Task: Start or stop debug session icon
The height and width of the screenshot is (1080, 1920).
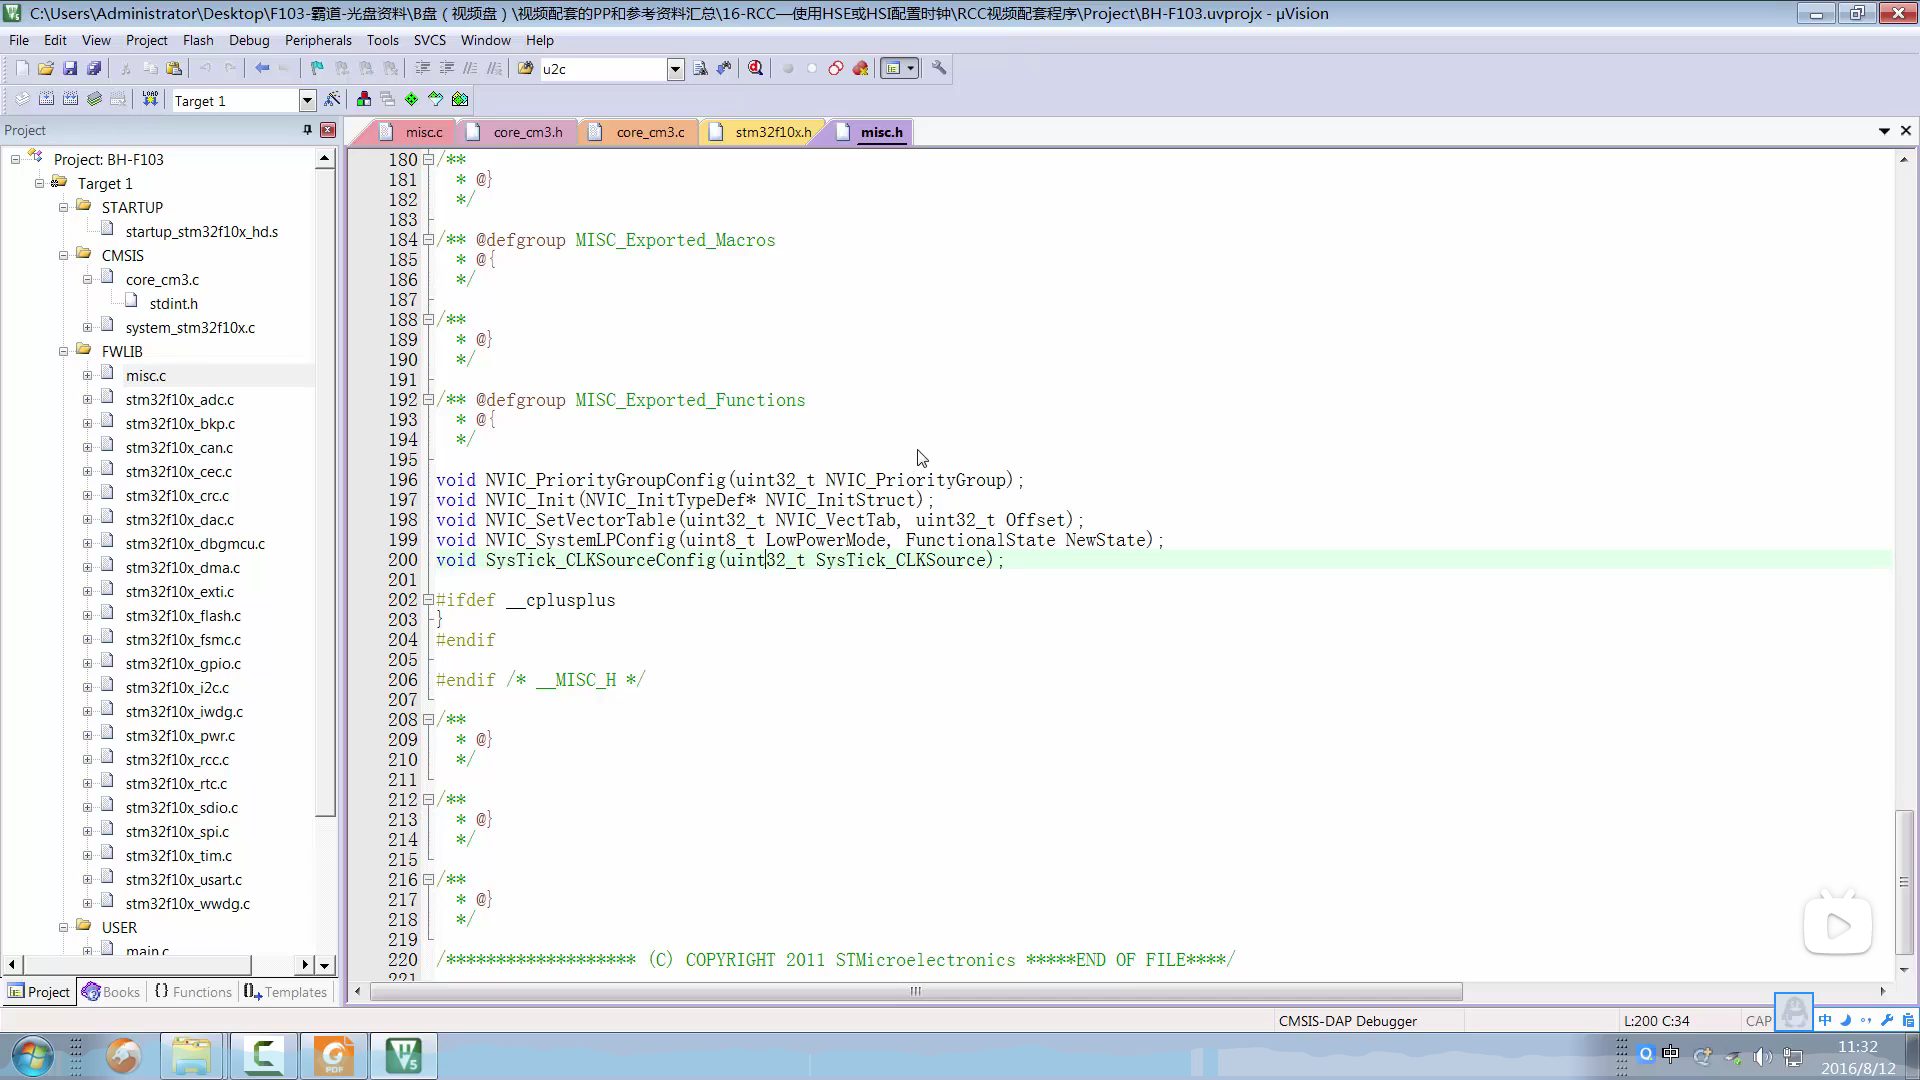Action: 755,68
